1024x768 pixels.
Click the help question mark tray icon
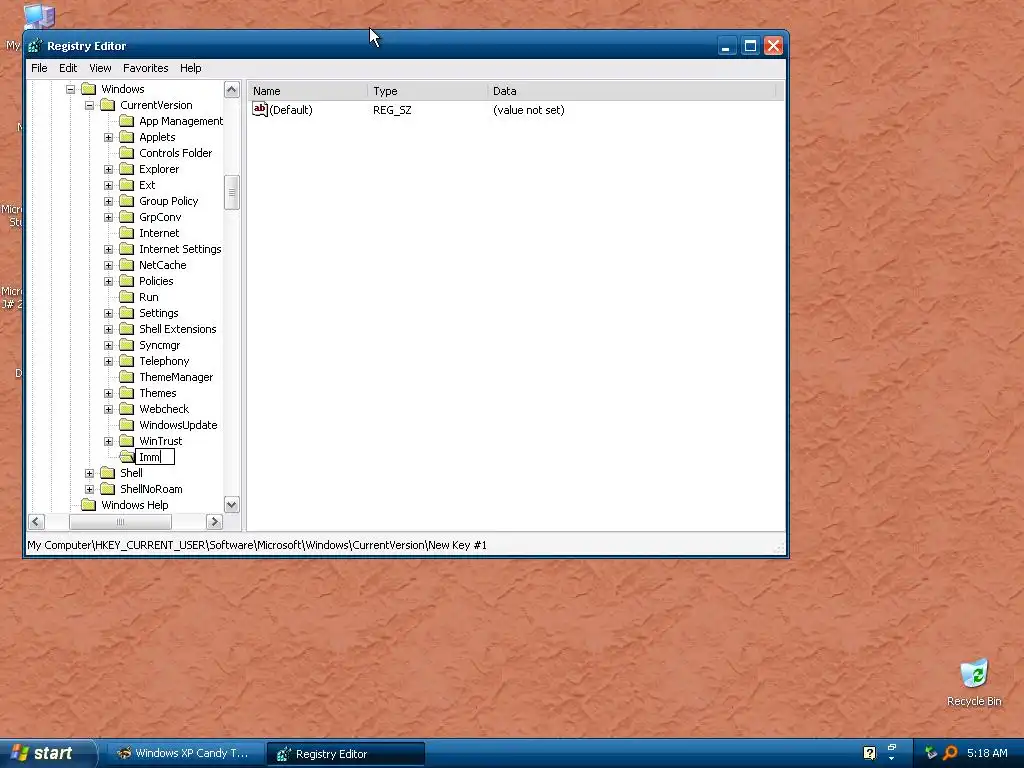point(869,753)
